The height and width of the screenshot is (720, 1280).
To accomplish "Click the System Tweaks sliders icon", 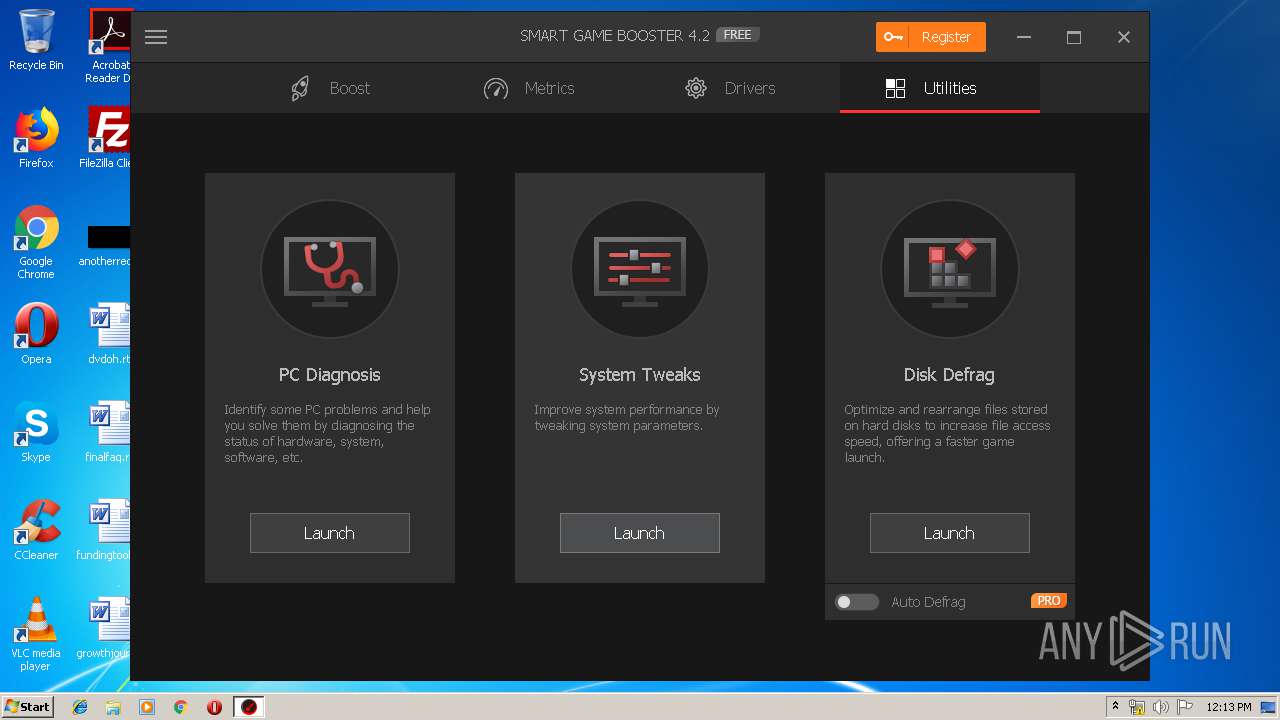I will click(640, 269).
